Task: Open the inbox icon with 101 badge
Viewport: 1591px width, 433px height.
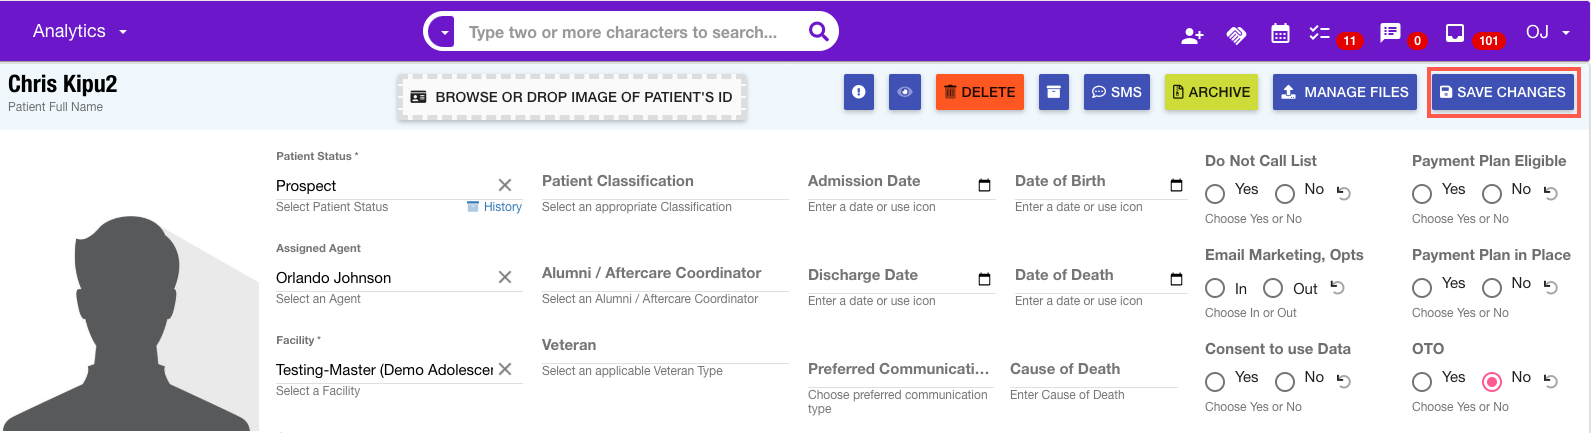Action: (1455, 33)
